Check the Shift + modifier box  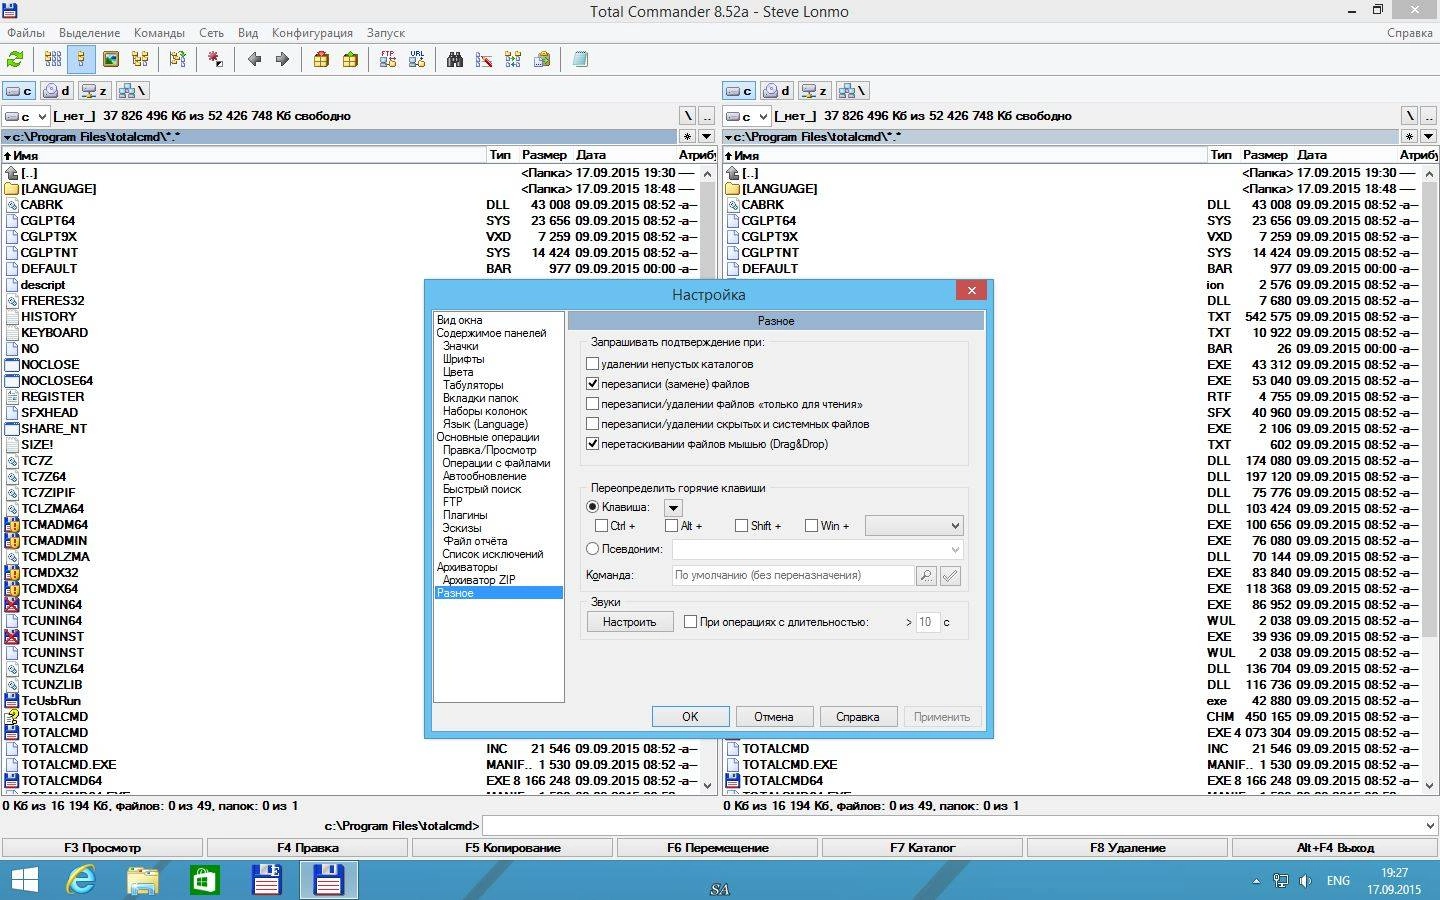coord(741,525)
